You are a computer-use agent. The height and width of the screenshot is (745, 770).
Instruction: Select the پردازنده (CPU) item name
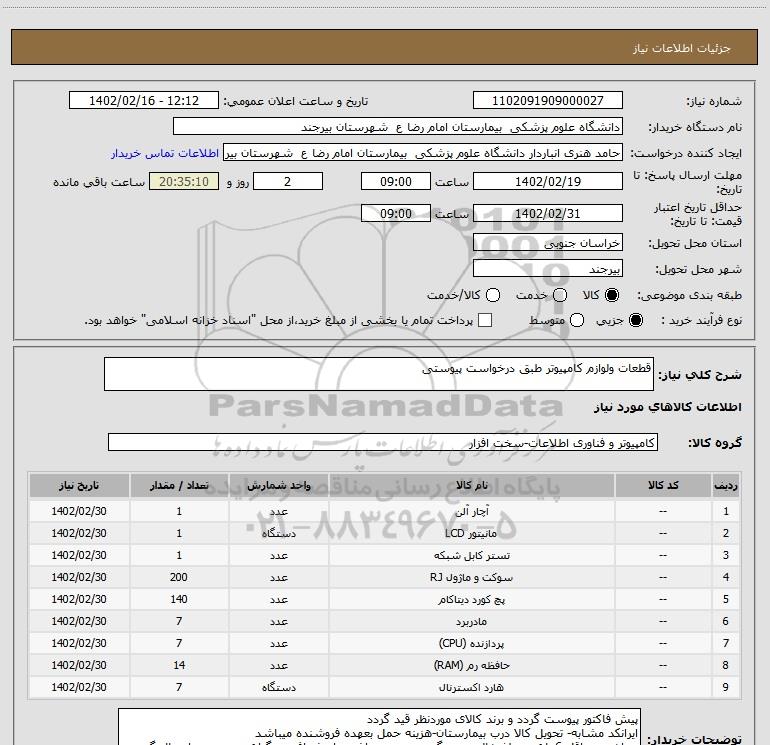[x=471, y=643]
